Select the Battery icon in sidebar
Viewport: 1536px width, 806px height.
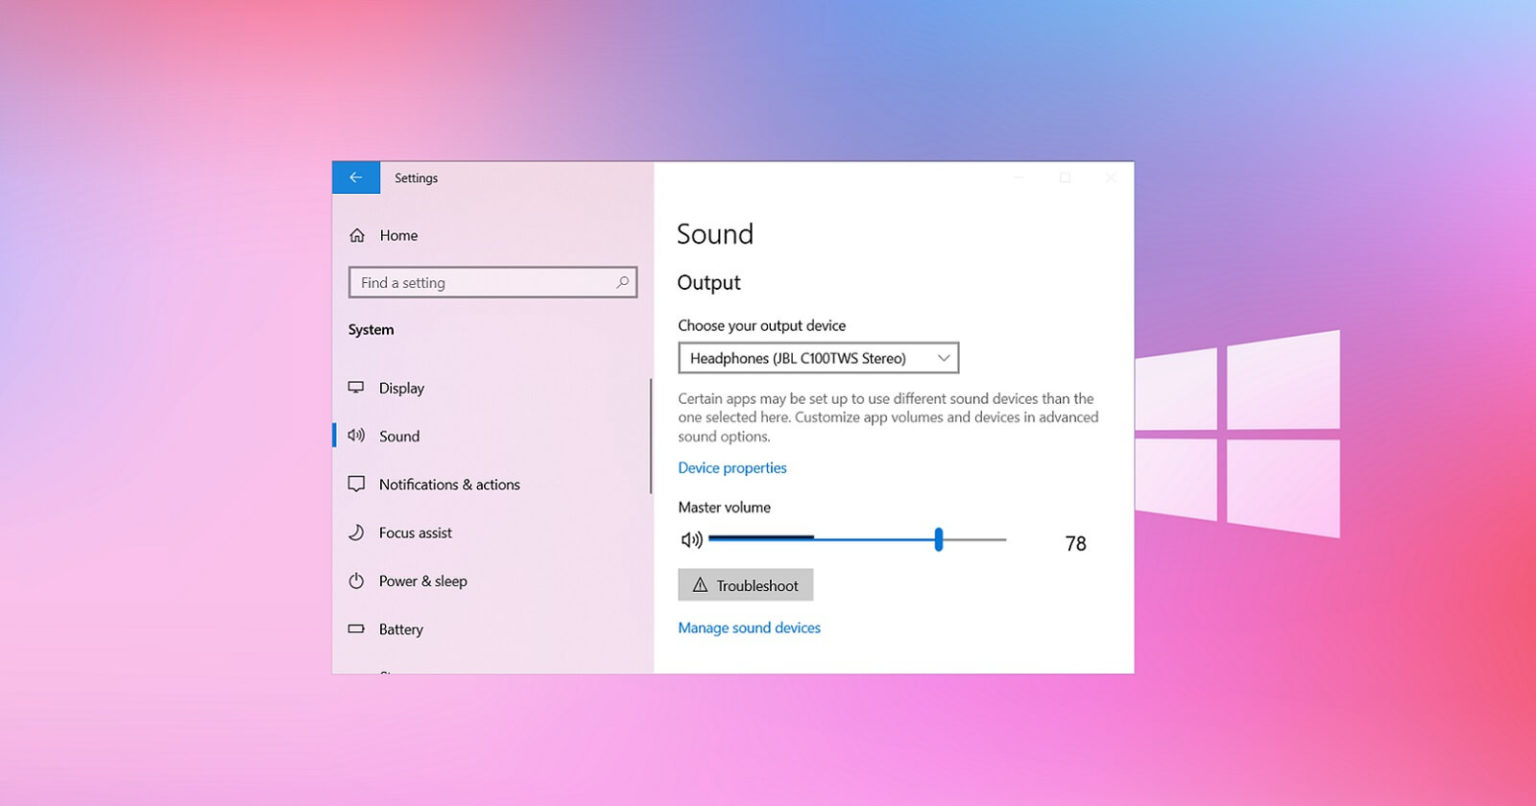(357, 629)
